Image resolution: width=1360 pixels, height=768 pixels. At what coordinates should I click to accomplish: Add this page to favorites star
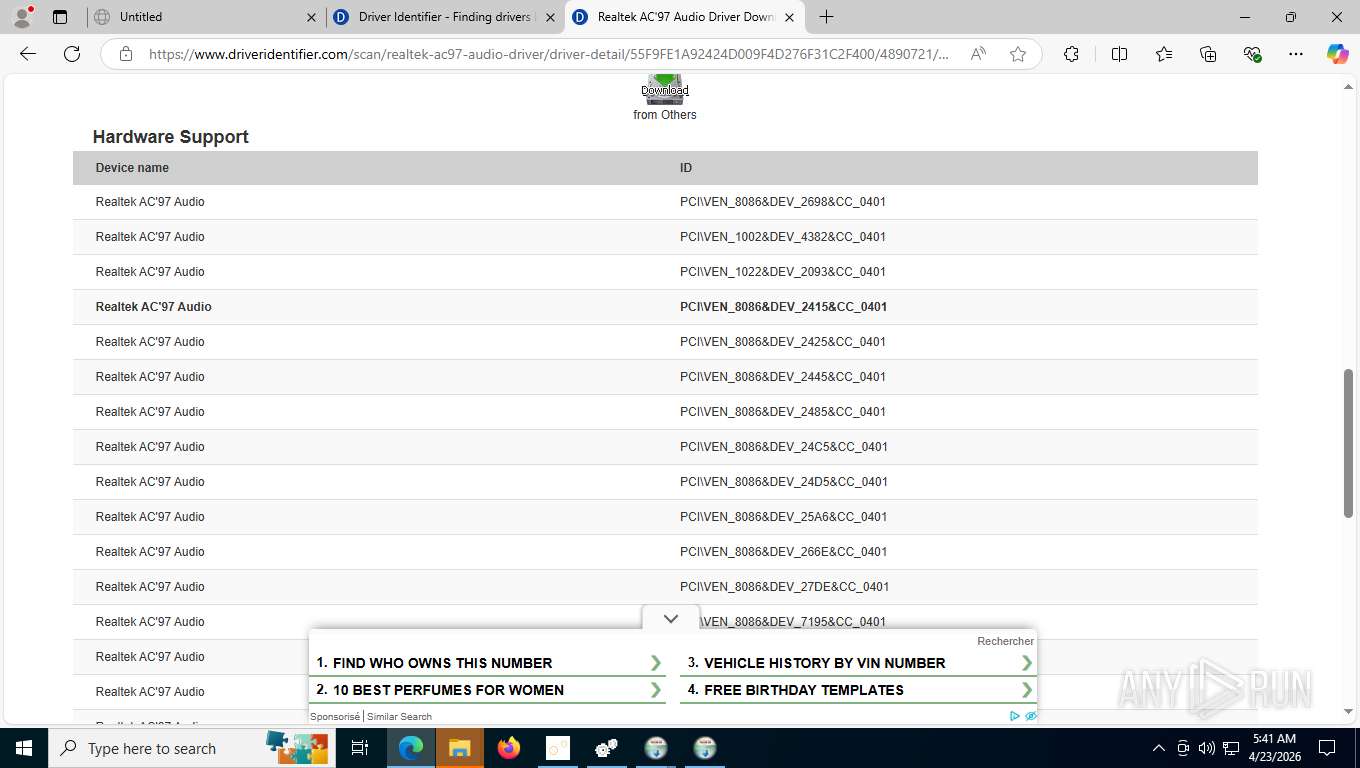[x=1018, y=54]
